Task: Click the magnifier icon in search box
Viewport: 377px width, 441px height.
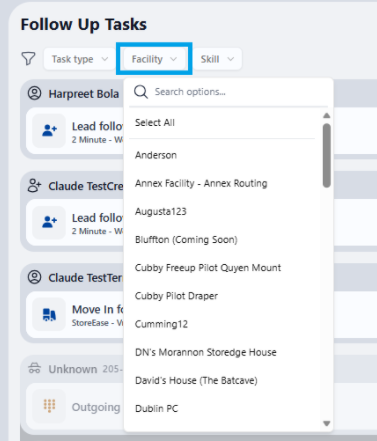Action: click(141, 92)
